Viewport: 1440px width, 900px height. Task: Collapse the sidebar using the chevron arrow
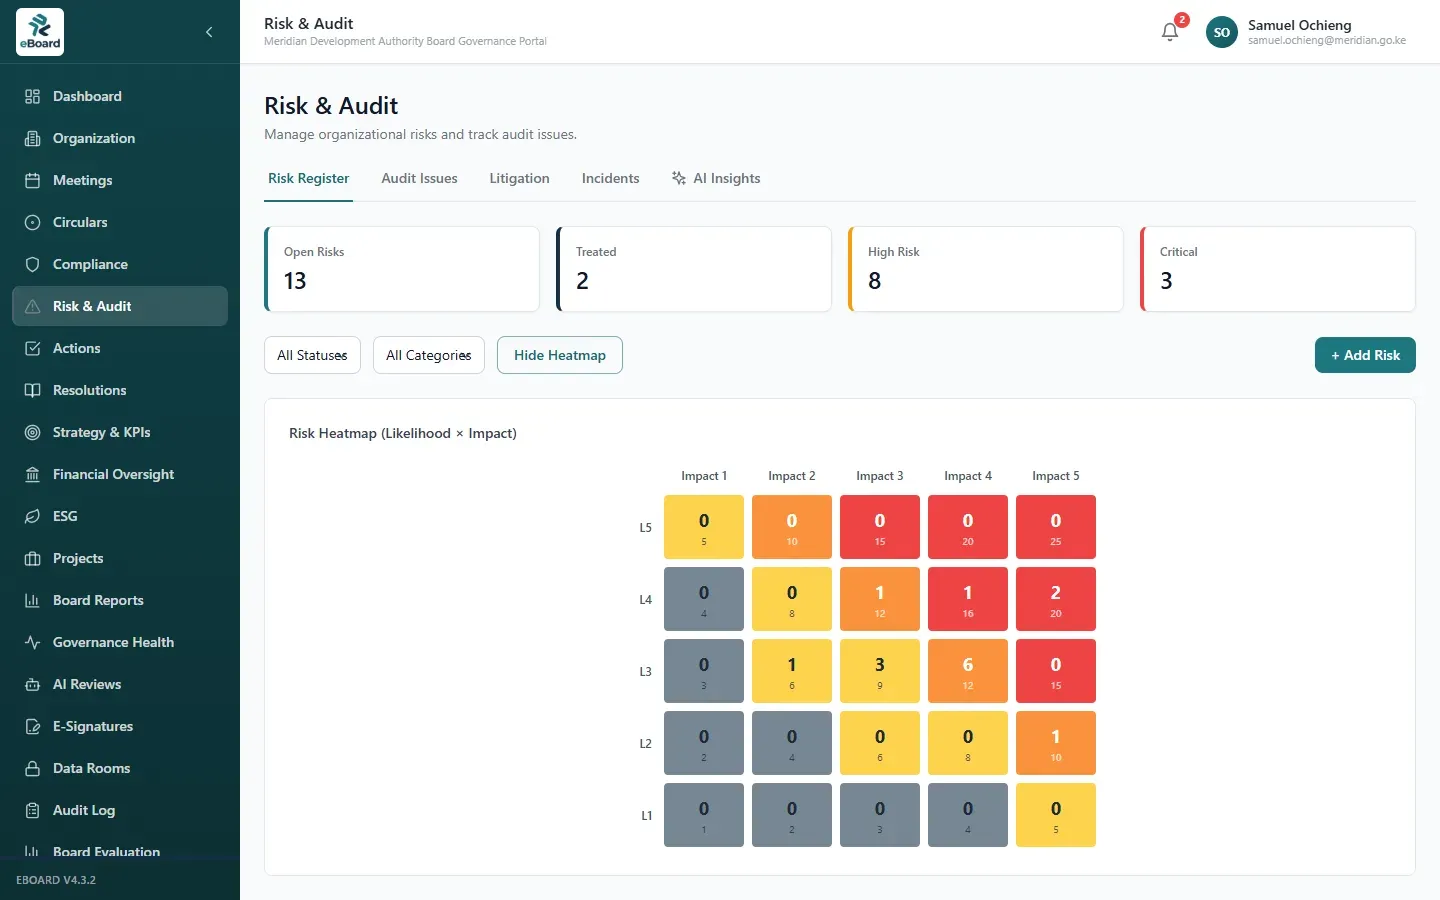point(209,32)
